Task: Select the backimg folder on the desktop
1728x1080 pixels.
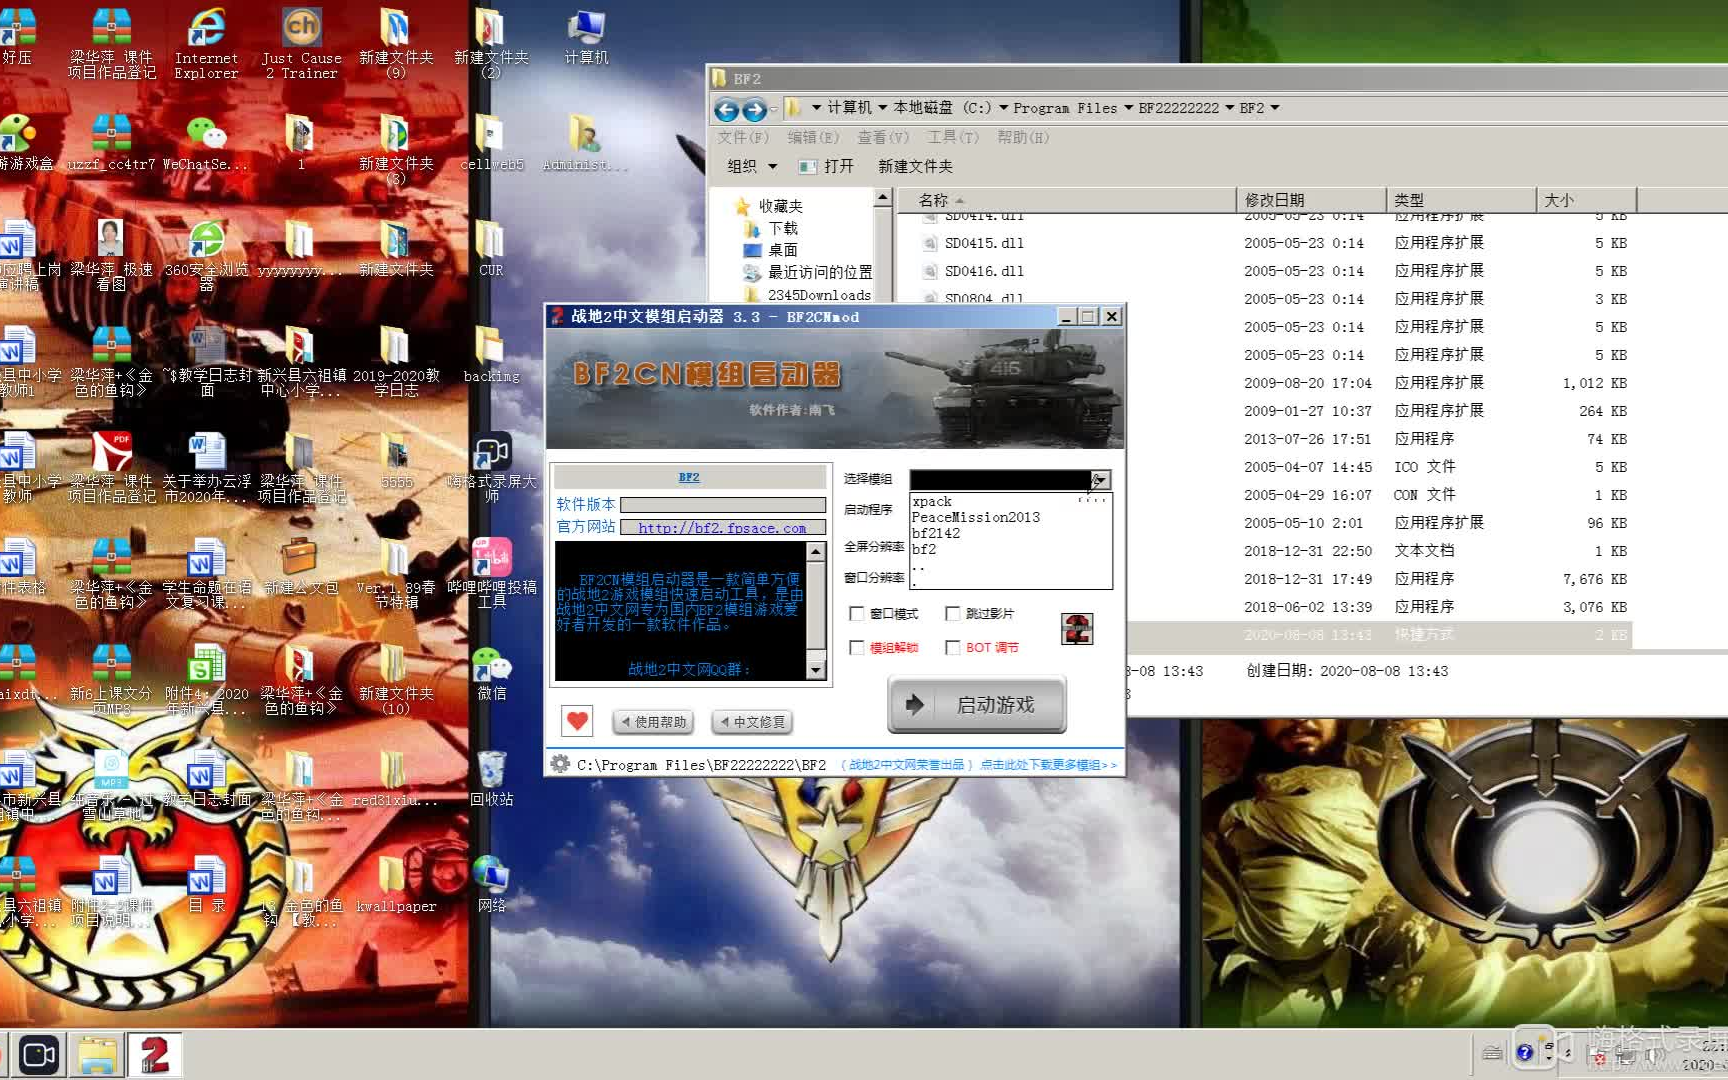Action: tap(490, 355)
